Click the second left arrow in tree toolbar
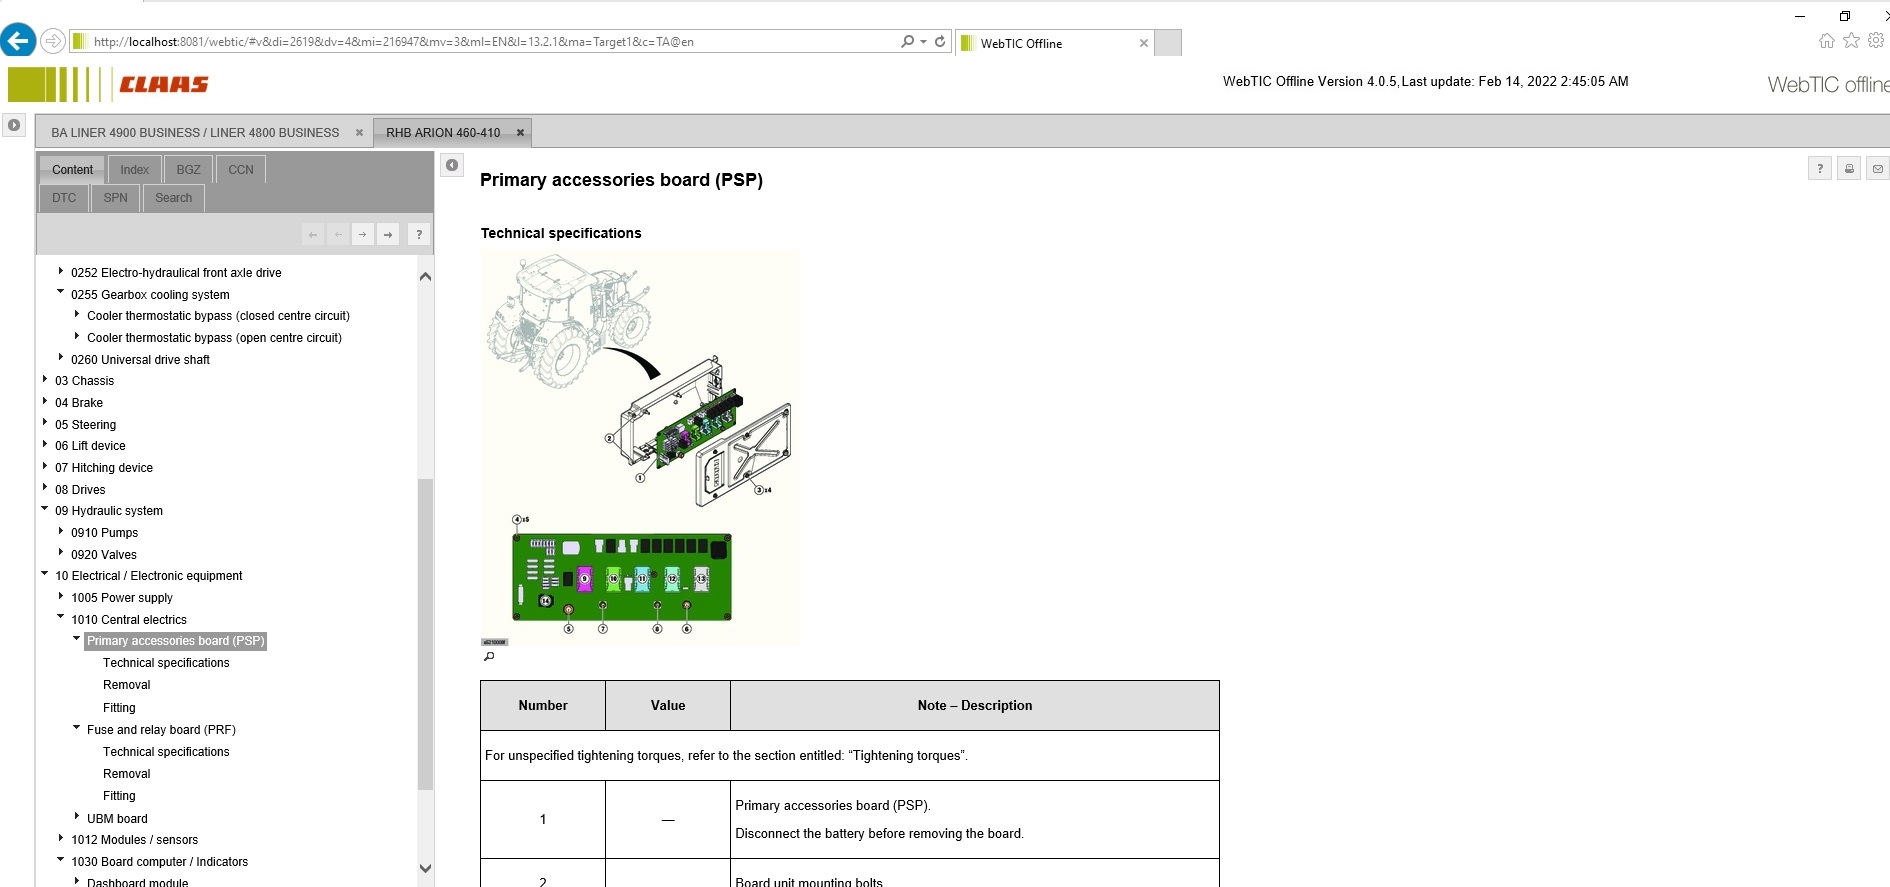 click(x=338, y=234)
